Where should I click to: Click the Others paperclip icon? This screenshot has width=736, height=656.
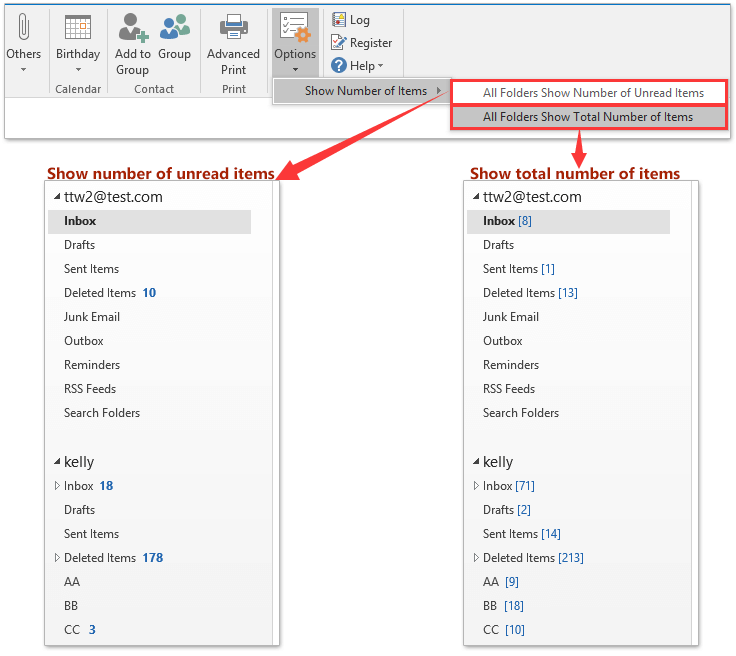pyautogui.click(x=23, y=29)
